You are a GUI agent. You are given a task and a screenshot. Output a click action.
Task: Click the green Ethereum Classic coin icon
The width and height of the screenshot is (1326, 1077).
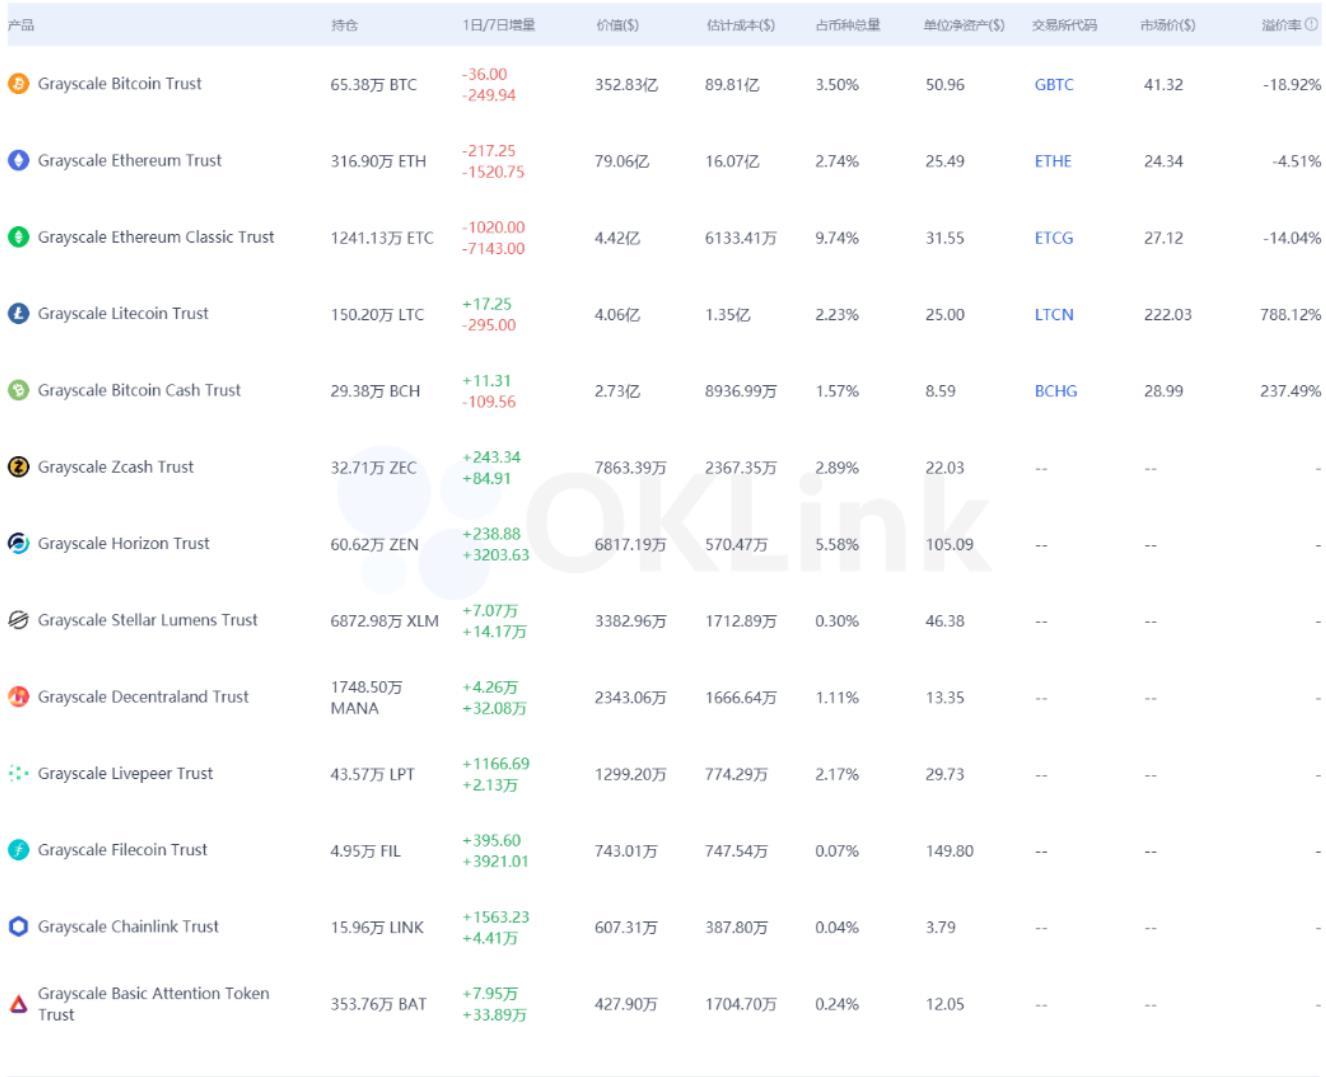coord(18,237)
